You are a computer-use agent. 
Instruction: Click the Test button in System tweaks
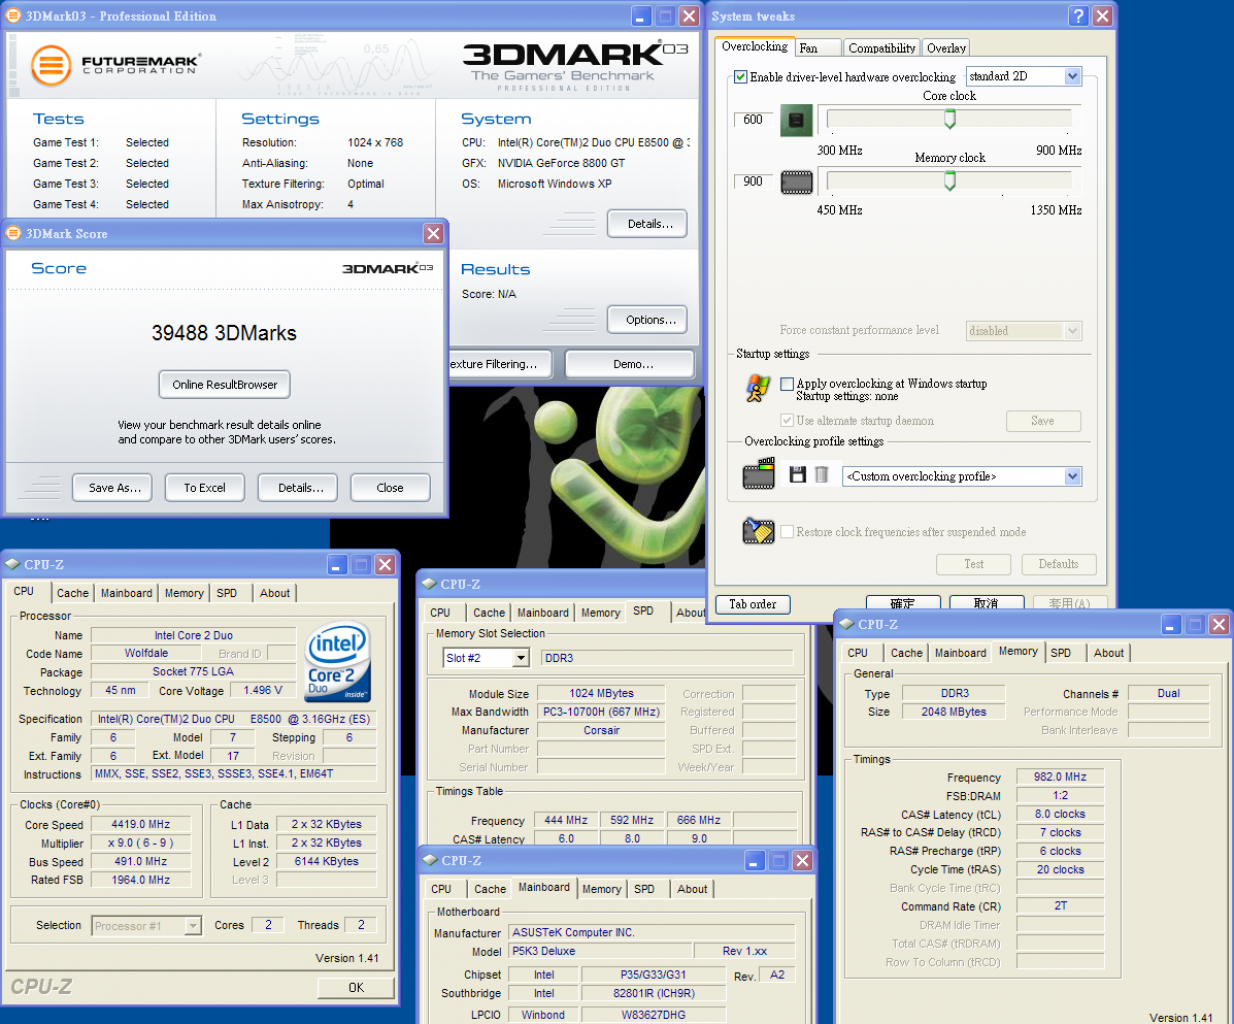point(974,564)
